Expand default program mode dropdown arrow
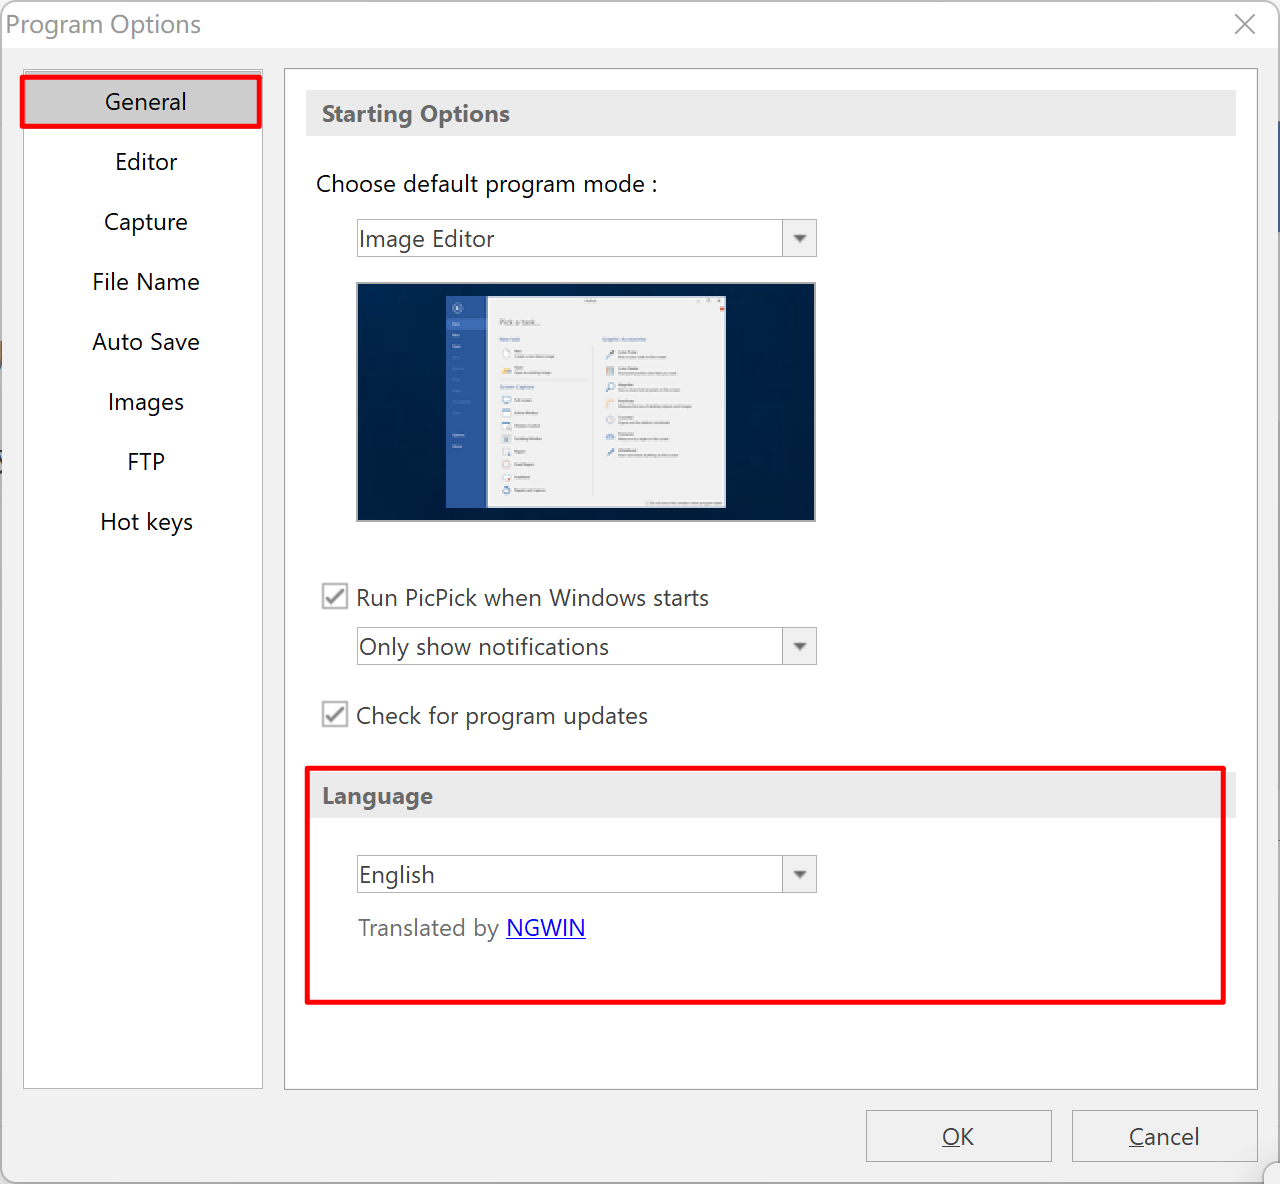Image resolution: width=1280 pixels, height=1184 pixels. pyautogui.click(x=799, y=238)
